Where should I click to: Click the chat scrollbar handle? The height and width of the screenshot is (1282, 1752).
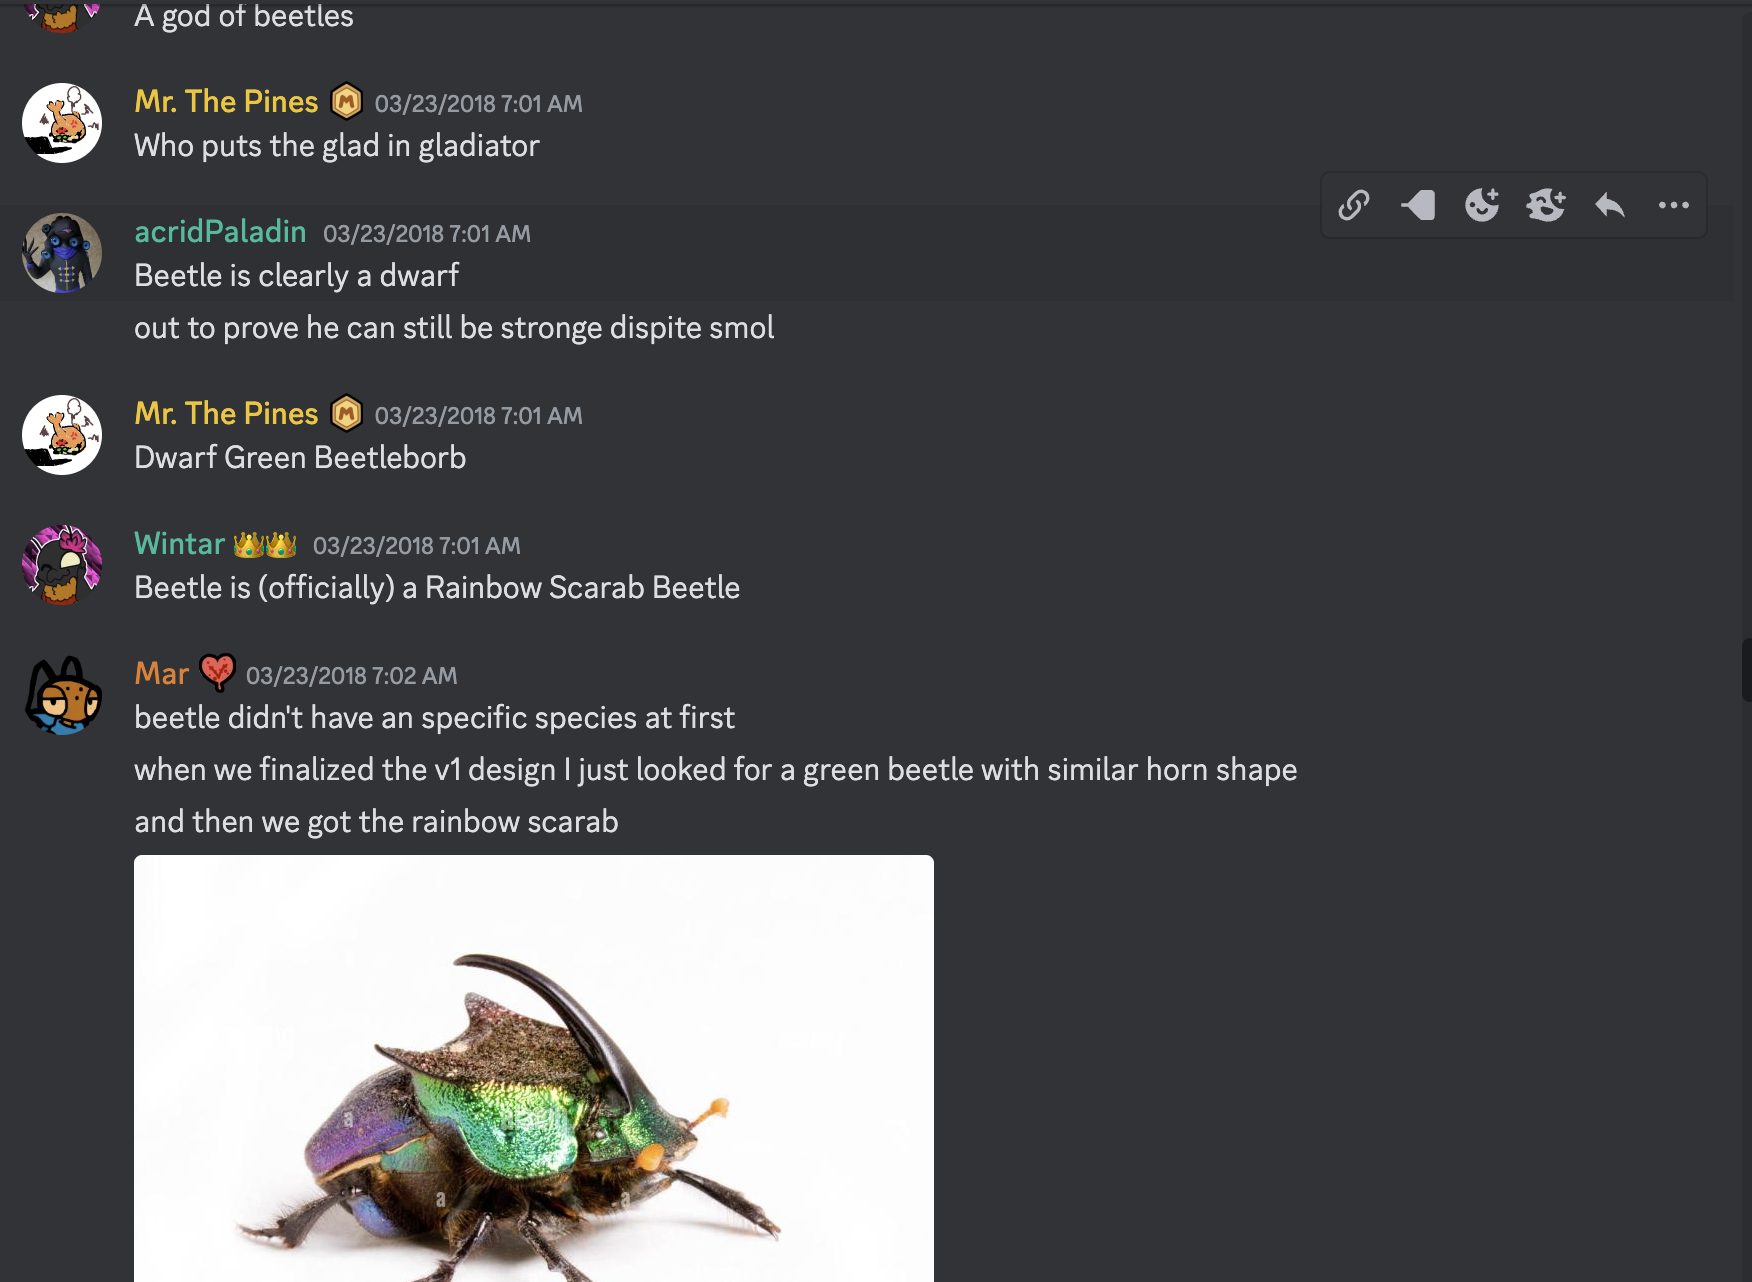point(1746,670)
